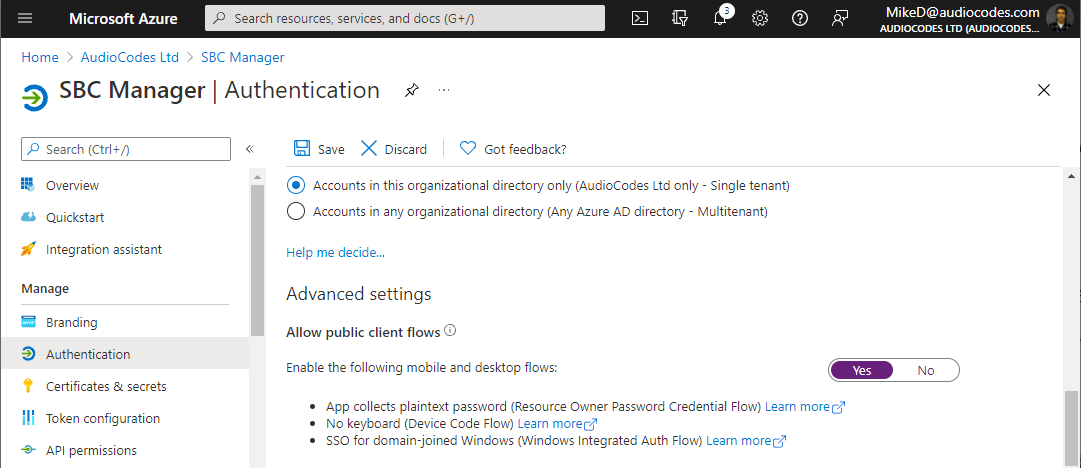Open the Help me decide link

pyautogui.click(x=335, y=253)
